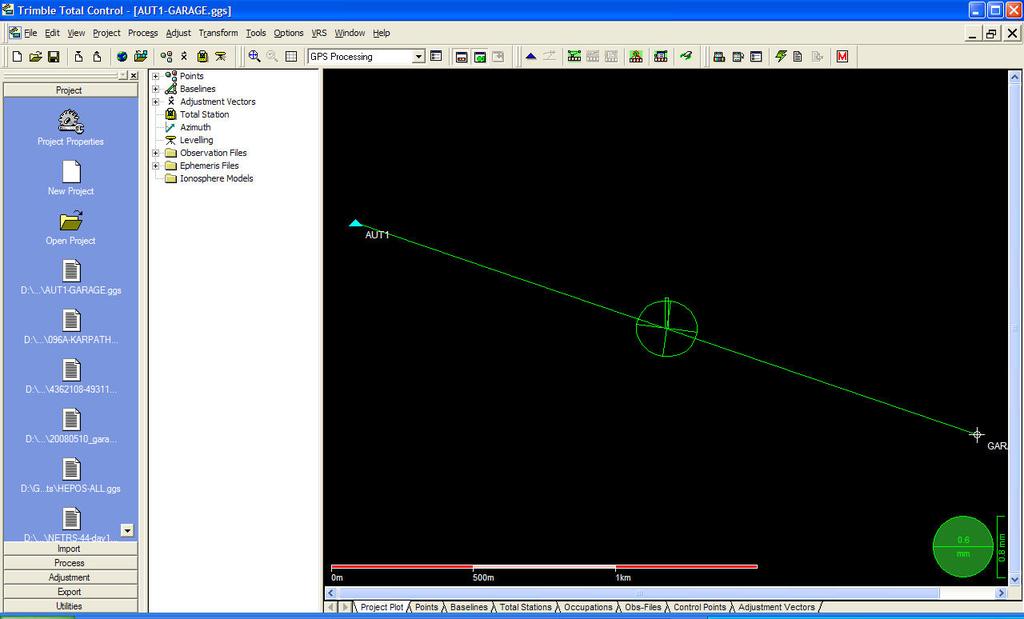Click the sidebar scroll-down arrow button
Screen dimensions: 1024x619
pos(127,530)
